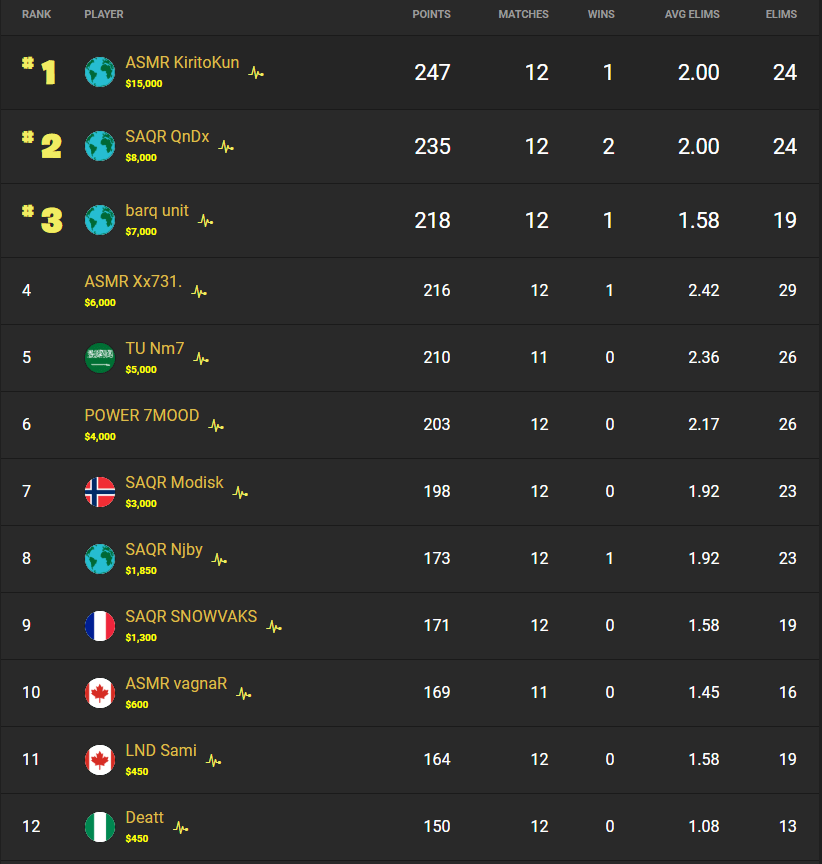This screenshot has height=864, width=822.
Task: Select the Saudi Arabia flag beside TU Nm7
Action: coord(99,358)
